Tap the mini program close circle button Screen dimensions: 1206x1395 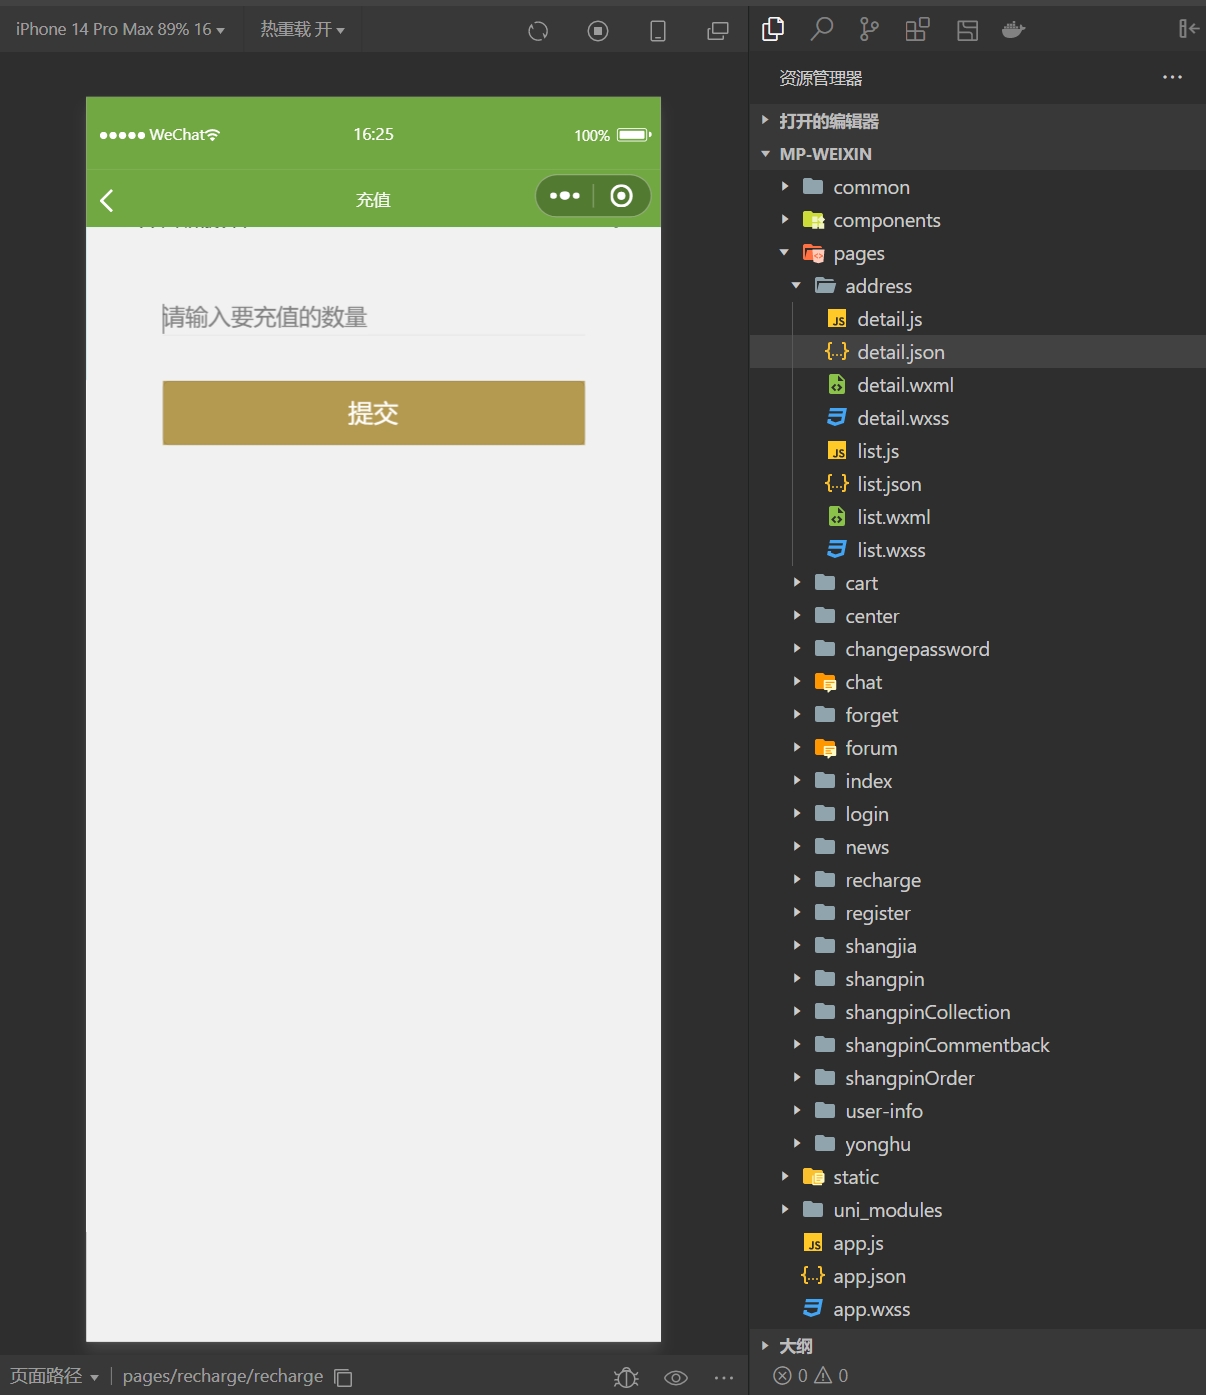[x=621, y=196]
